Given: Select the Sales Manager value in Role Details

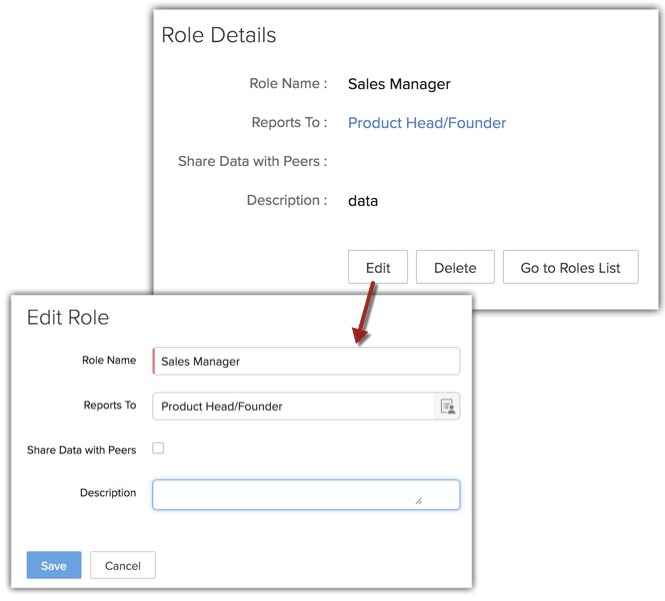Looking at the screenshot, I should pyautogui.click(x=399, y=84).
